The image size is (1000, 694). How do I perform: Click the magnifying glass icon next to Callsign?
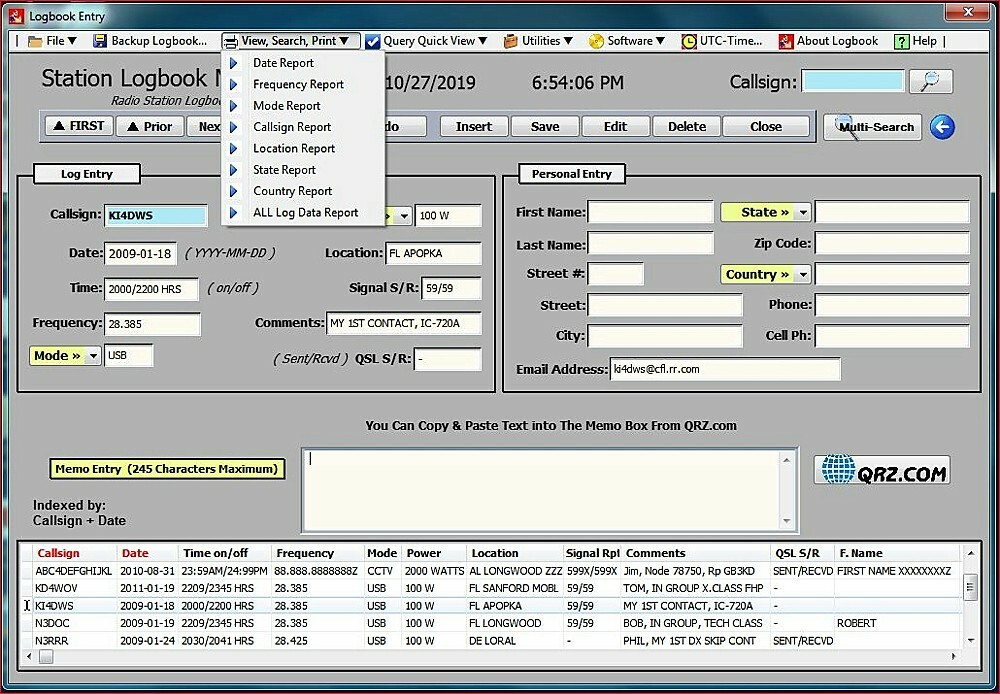click(931, 82)
